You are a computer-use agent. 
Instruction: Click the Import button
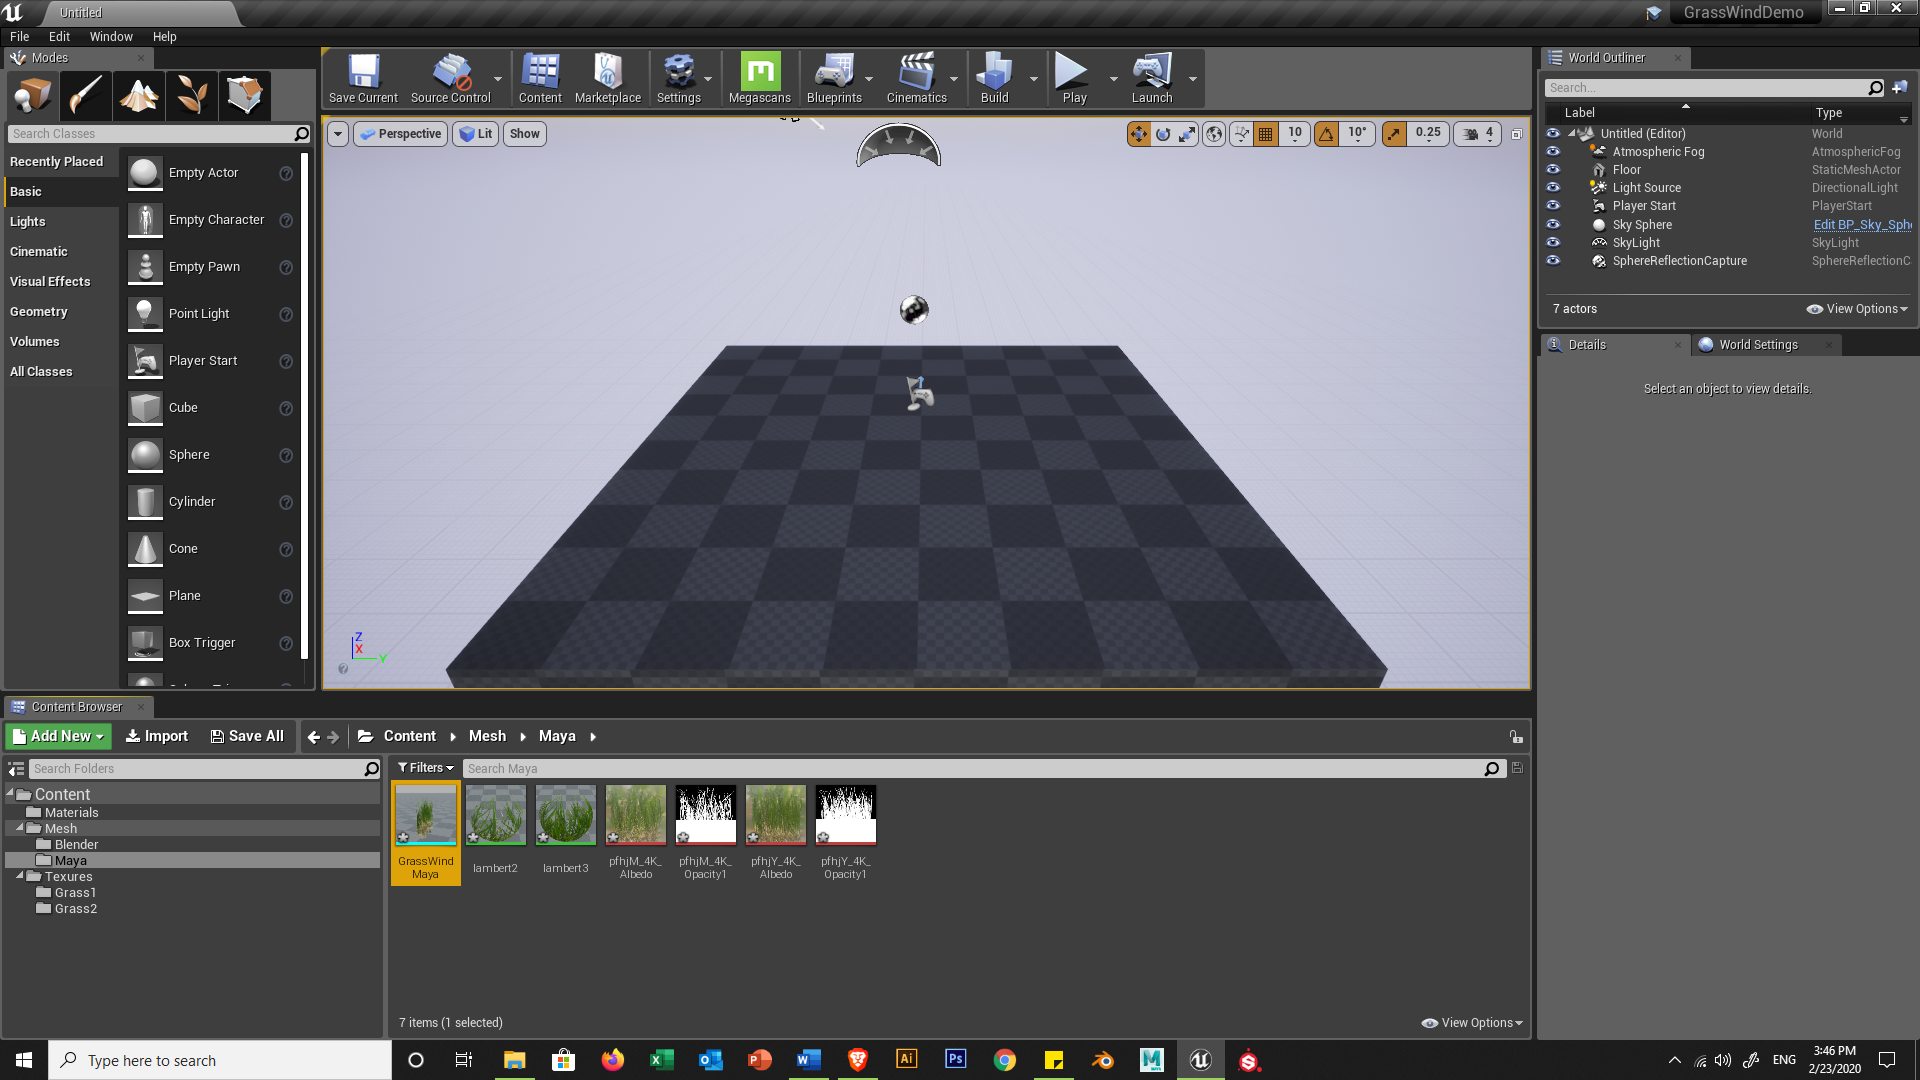point(156,736)
